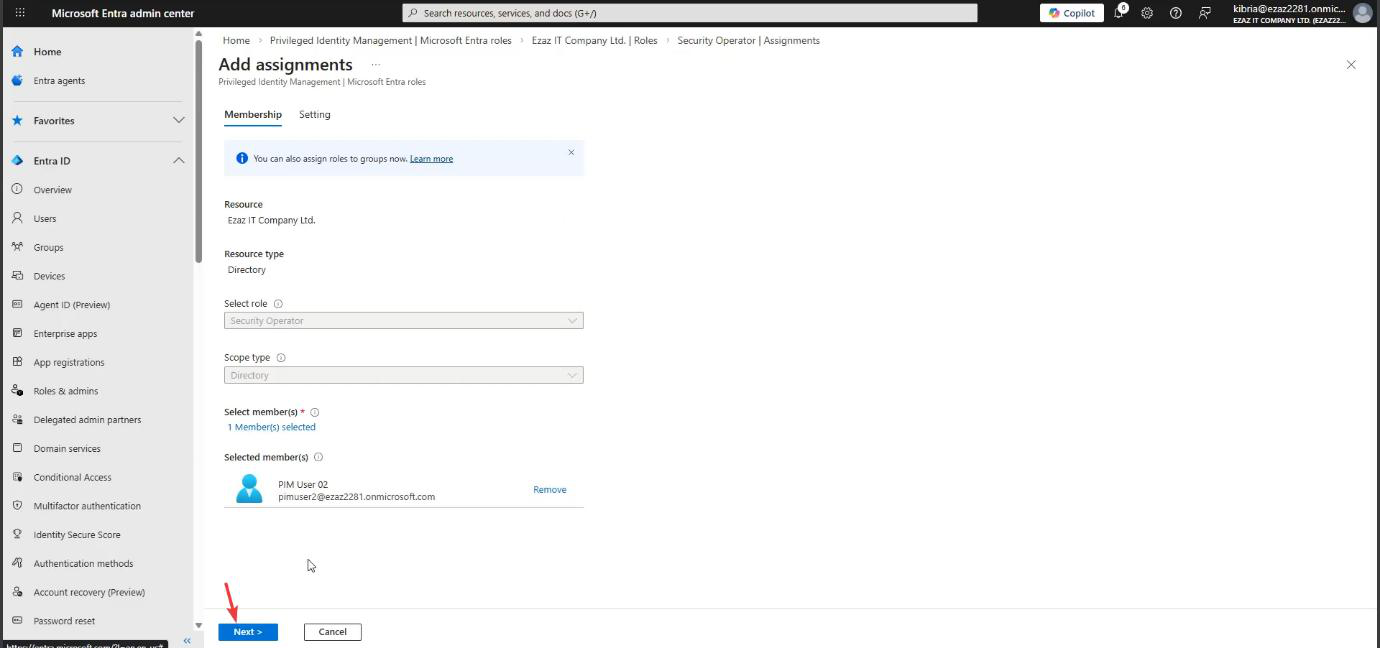Open the more options ellipsis by title
The width and height of the screenshot is (1380, 648).
tap(376, 65)
